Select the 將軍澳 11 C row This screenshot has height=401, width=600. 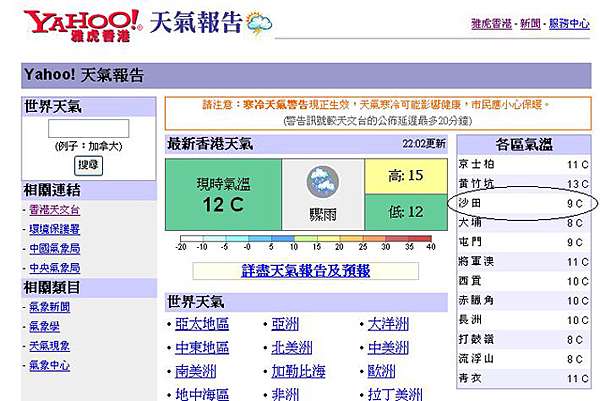point(523,262)
